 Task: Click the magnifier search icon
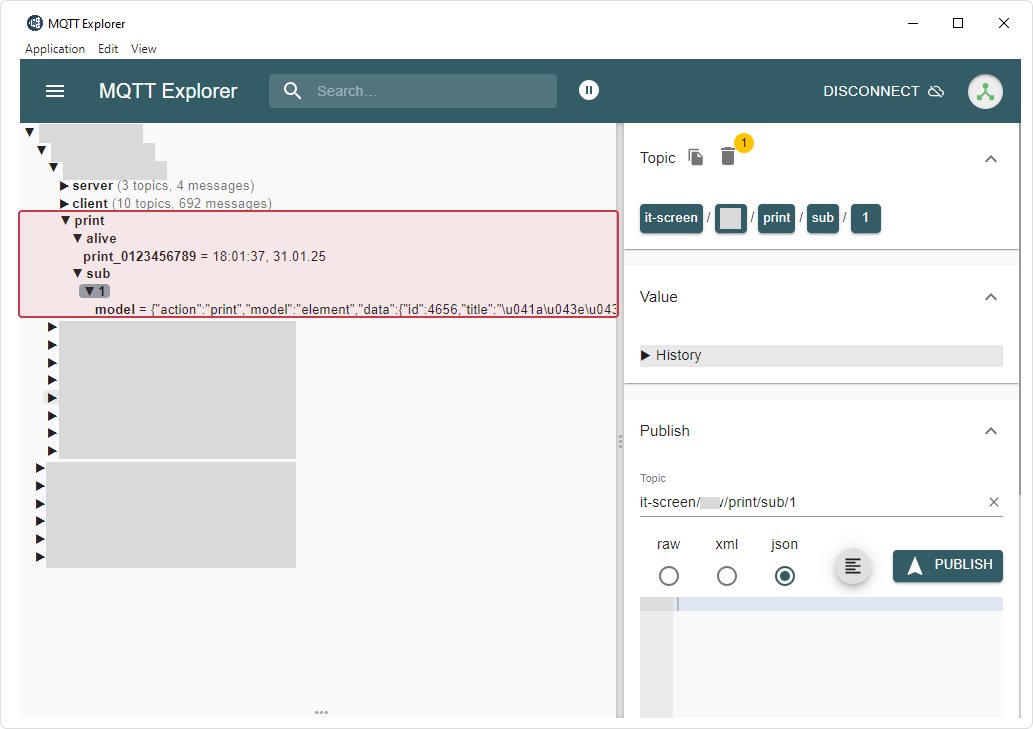coord(292,91)
